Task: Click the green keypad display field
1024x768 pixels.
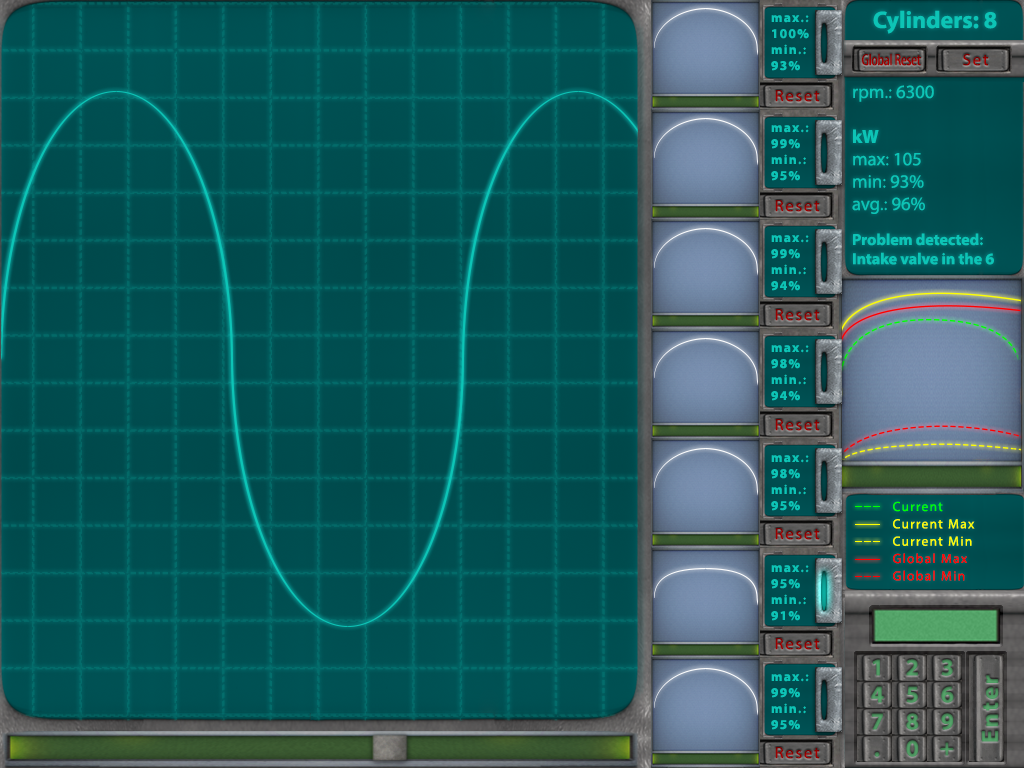Action: pos(935,626)
